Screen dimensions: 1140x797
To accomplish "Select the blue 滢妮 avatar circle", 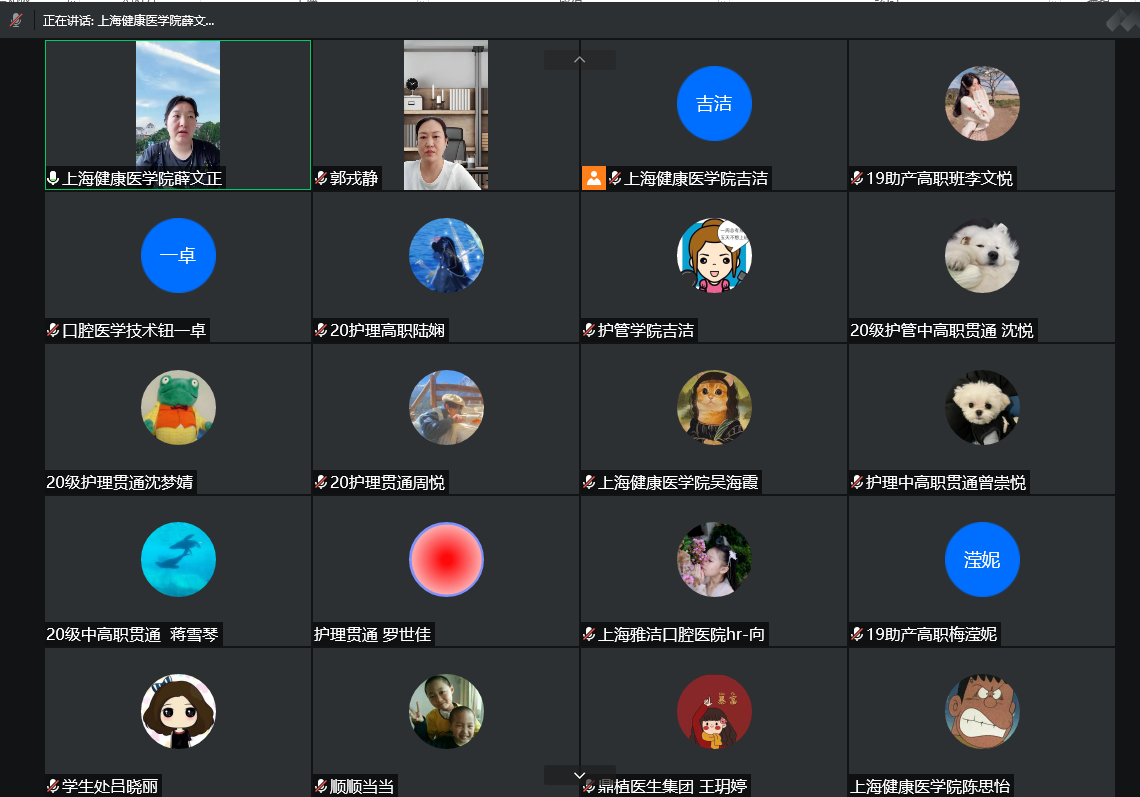I will (982, 559).
